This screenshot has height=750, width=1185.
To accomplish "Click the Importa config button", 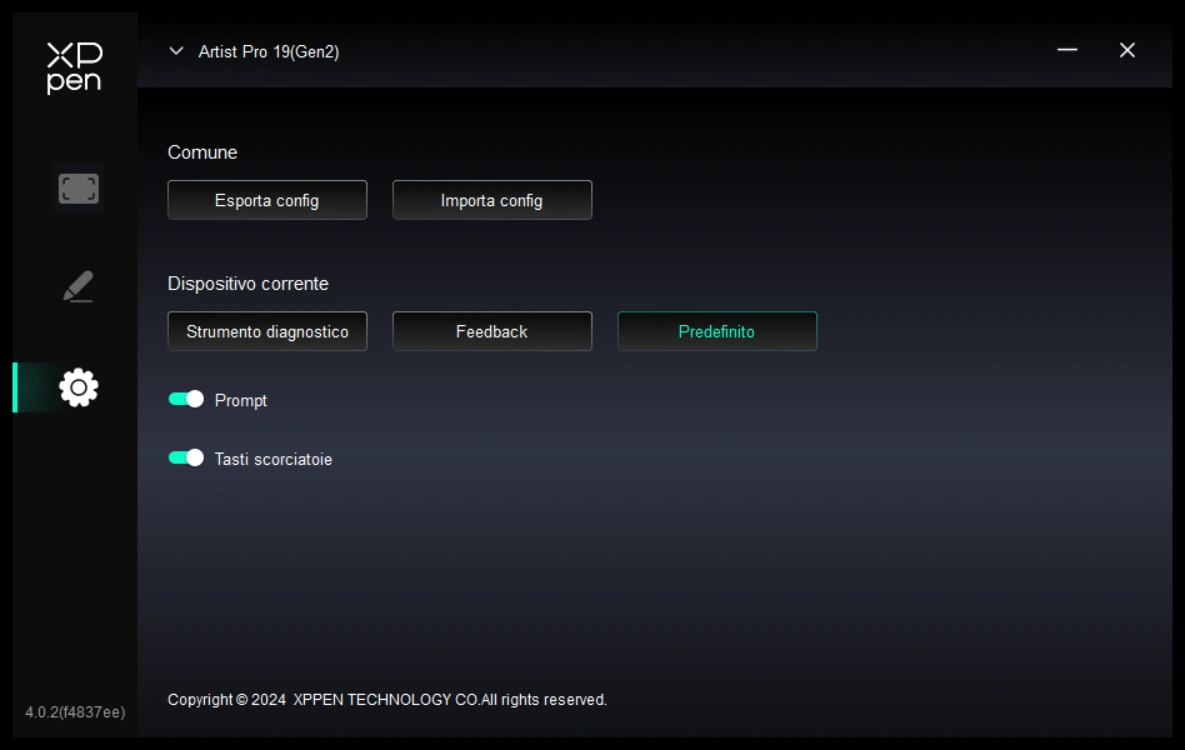I will [492, 200].
